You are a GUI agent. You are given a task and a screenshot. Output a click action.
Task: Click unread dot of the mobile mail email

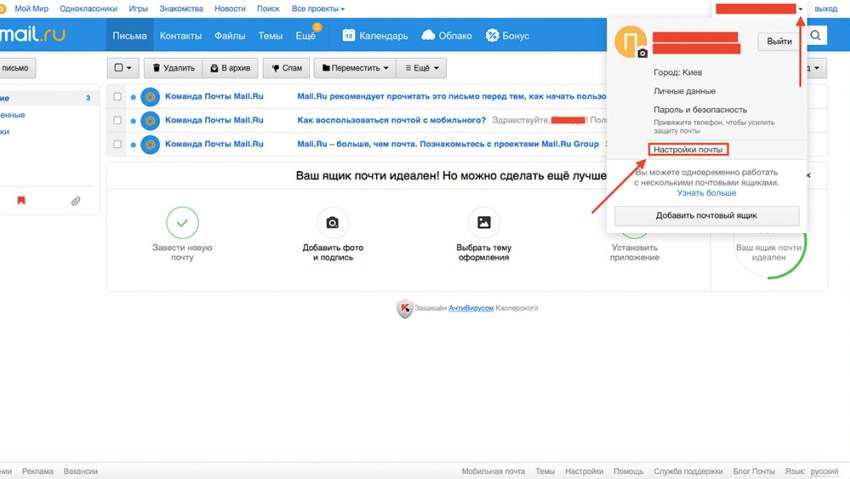click(x=133, y=121)
